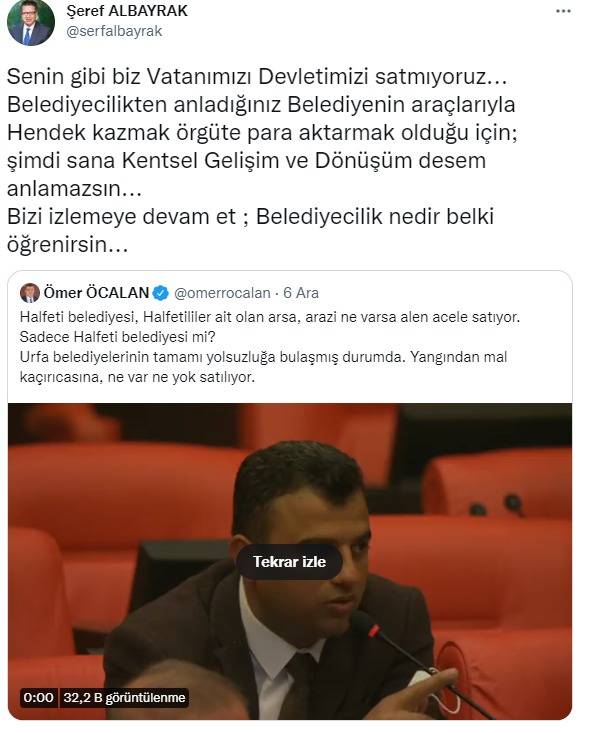Click the 0:00 video time indicator

pos(38,698)
